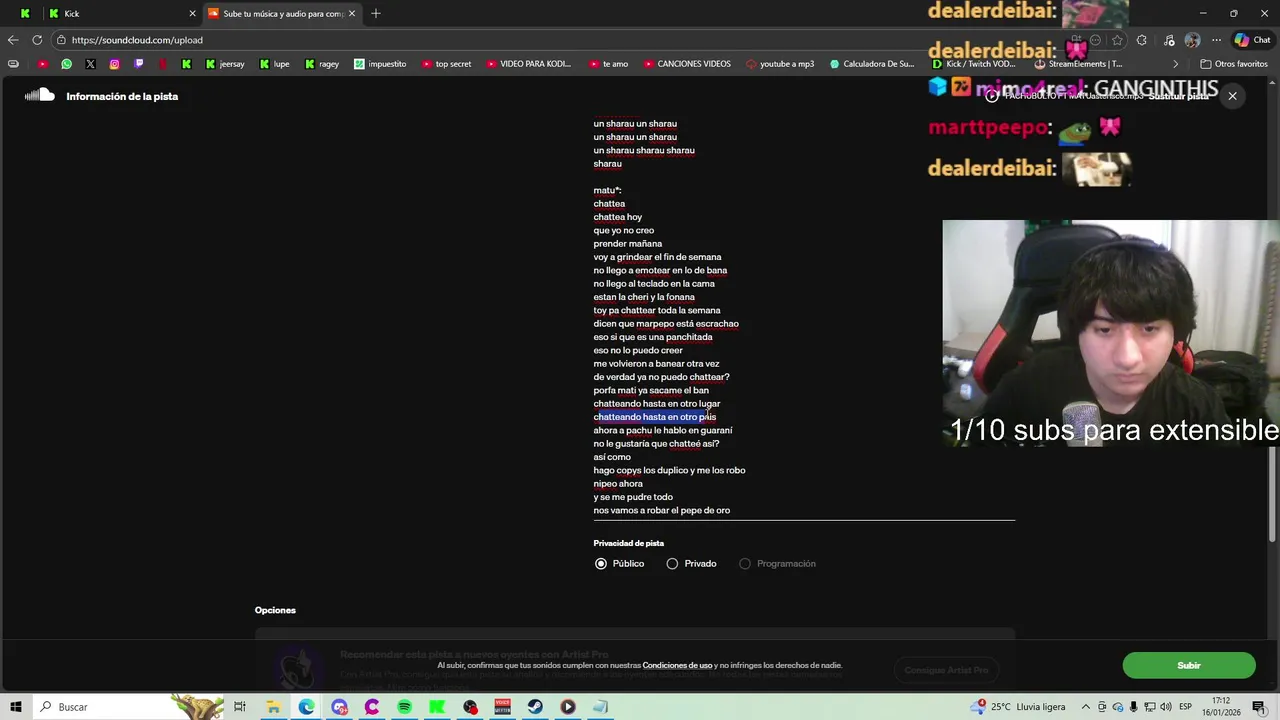
Task: Open youtube a mp3 bookmark
Action: tap(780, 64)
